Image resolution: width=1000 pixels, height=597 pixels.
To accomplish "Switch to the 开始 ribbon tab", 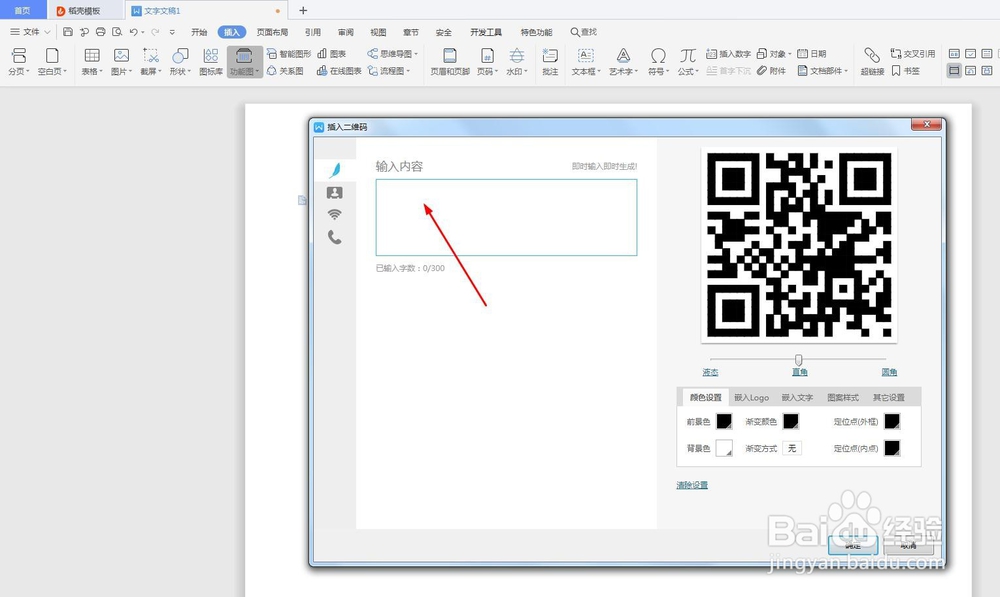I will (x=199, y=32).
